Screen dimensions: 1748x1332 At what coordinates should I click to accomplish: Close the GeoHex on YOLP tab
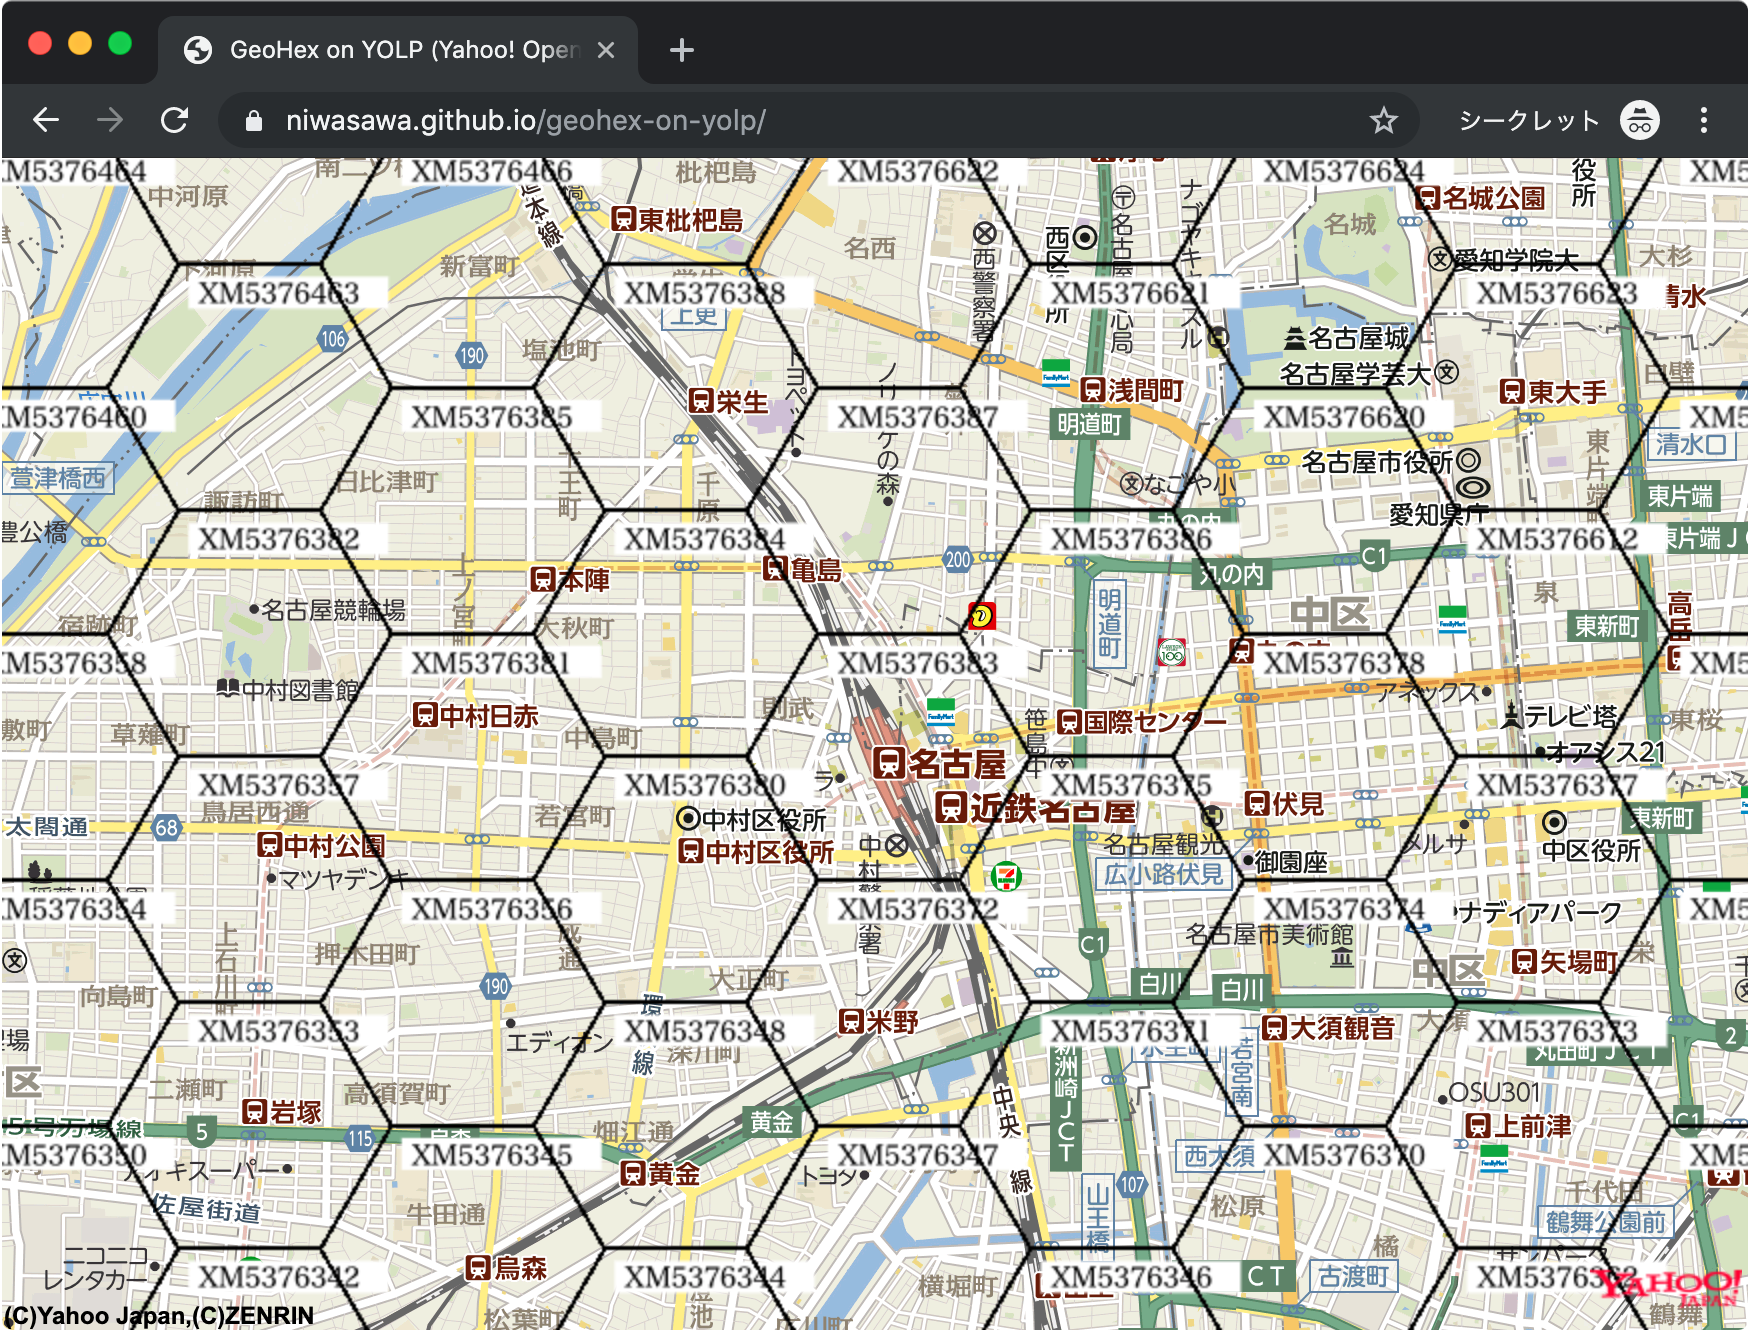(x=606, y=50)
